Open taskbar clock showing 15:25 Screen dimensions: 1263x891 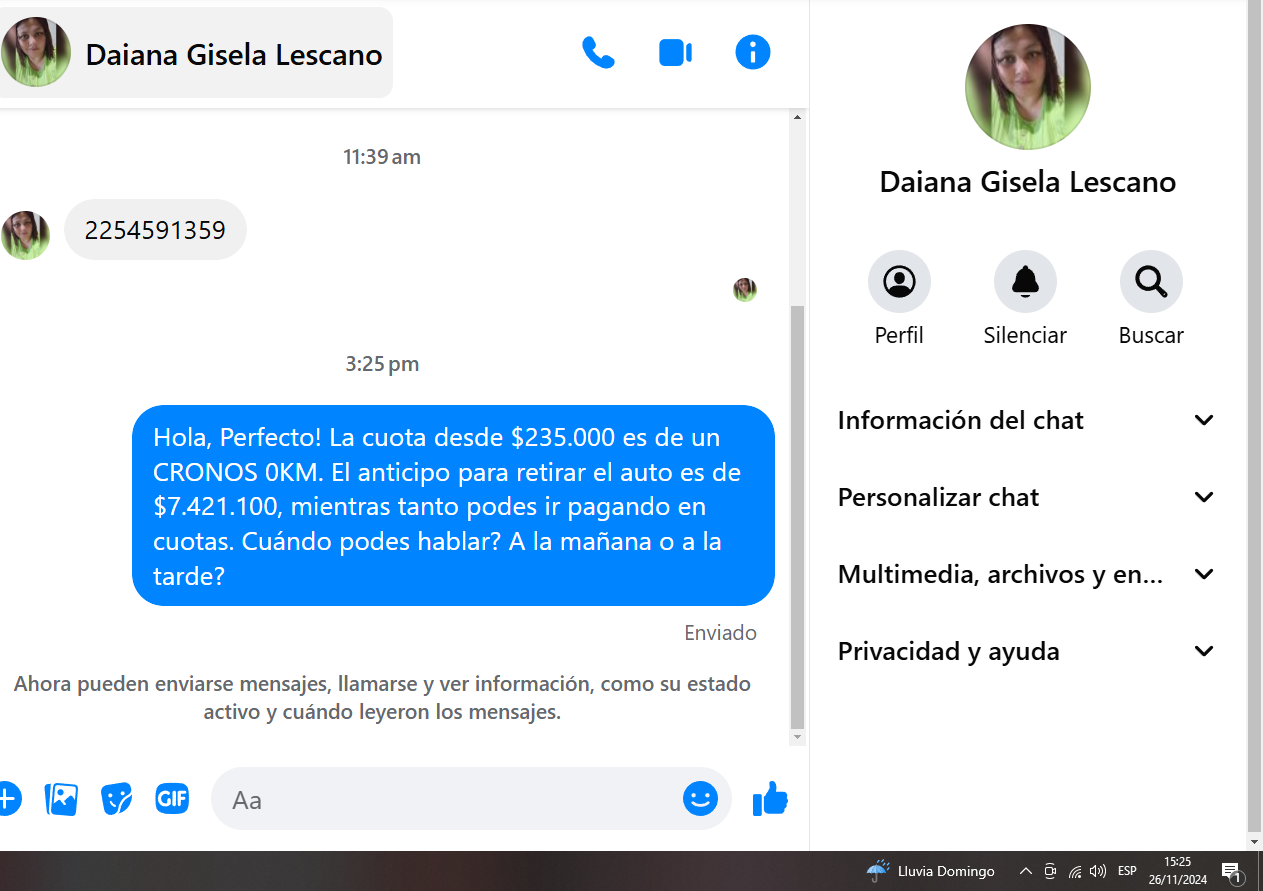pos(1177,871)
